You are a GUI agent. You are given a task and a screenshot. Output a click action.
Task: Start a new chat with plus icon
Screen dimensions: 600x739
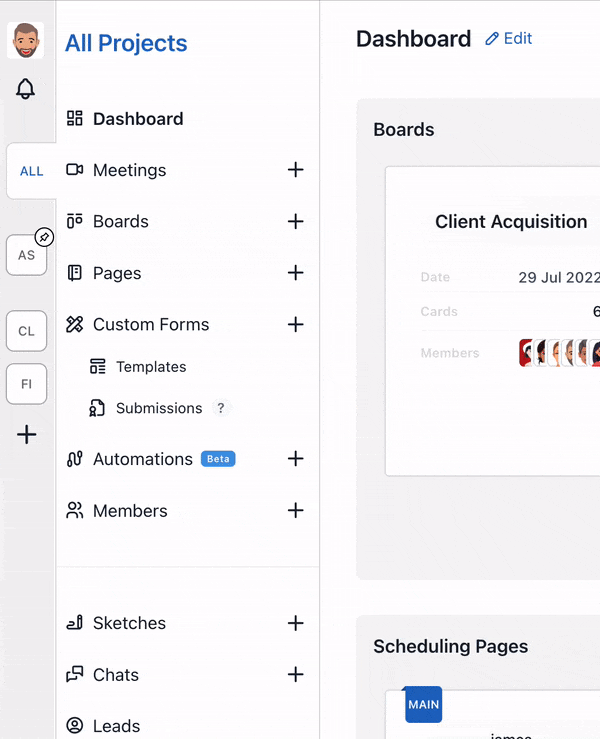(x=295, y=674)
